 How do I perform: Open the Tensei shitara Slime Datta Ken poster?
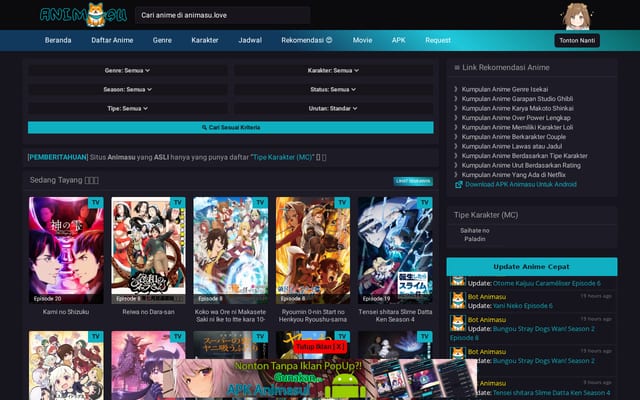coord(395,250)
